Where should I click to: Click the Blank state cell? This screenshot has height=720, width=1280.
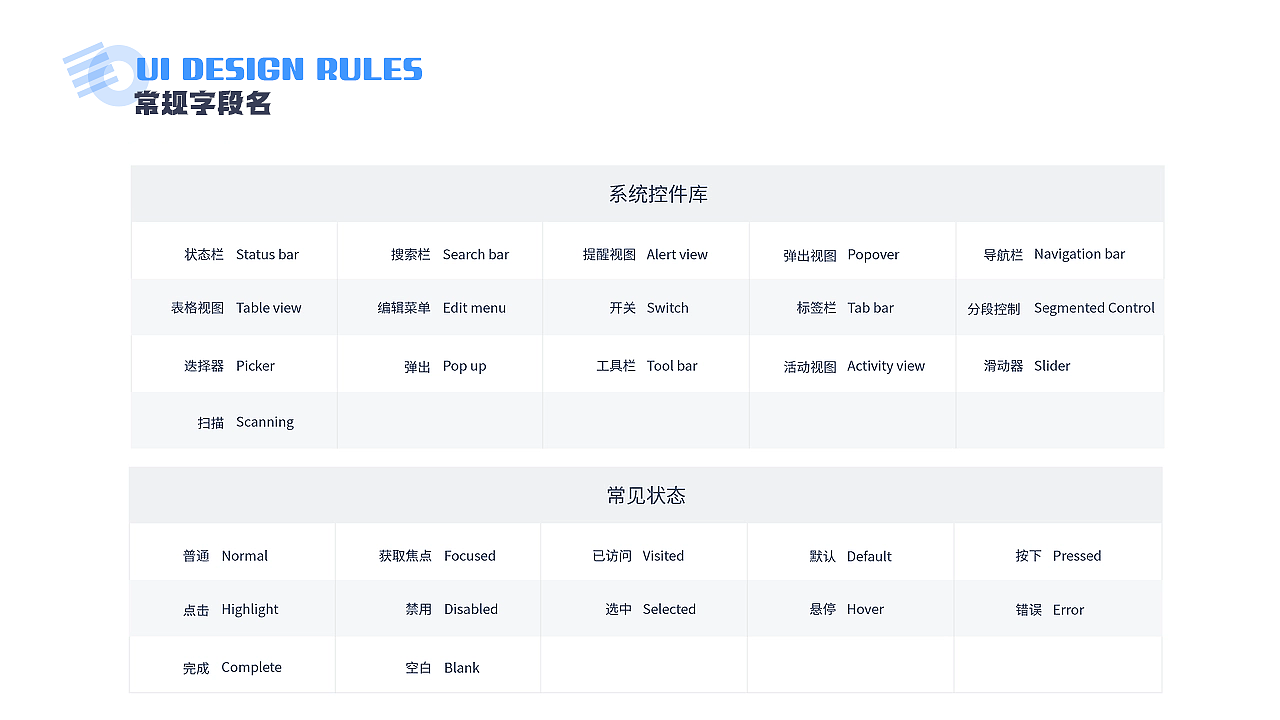point(442,668)
